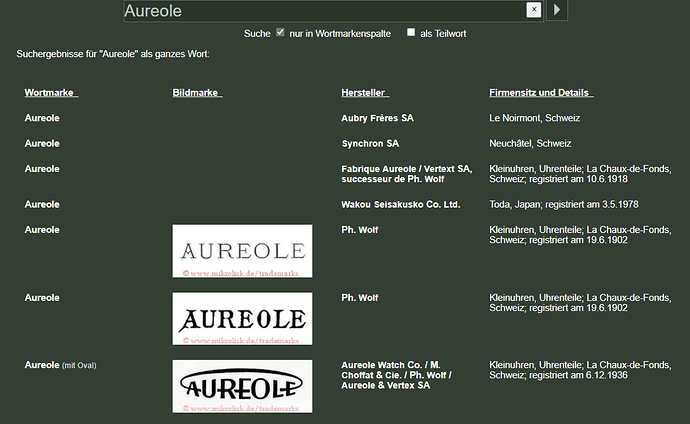Viewport: 690px width, 424px height.
Task: Select Fabrique Aureole / Vertext SA entry
Action: click(x=407, y=174)
